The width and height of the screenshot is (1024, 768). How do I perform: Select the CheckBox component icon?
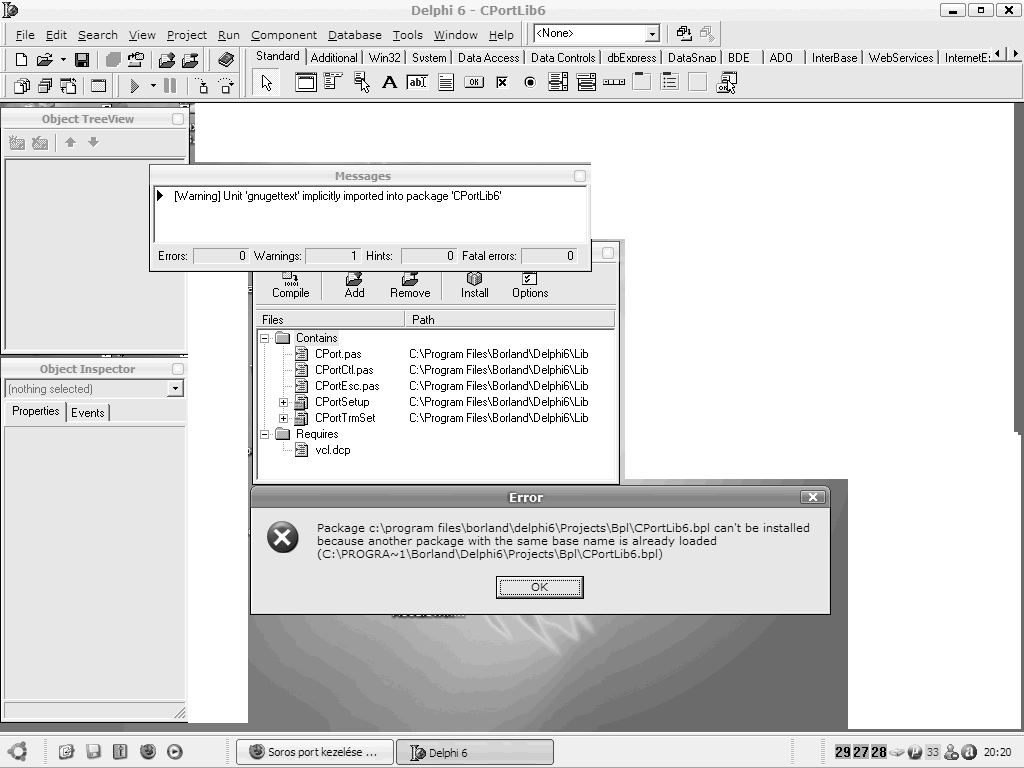point(502,82)
